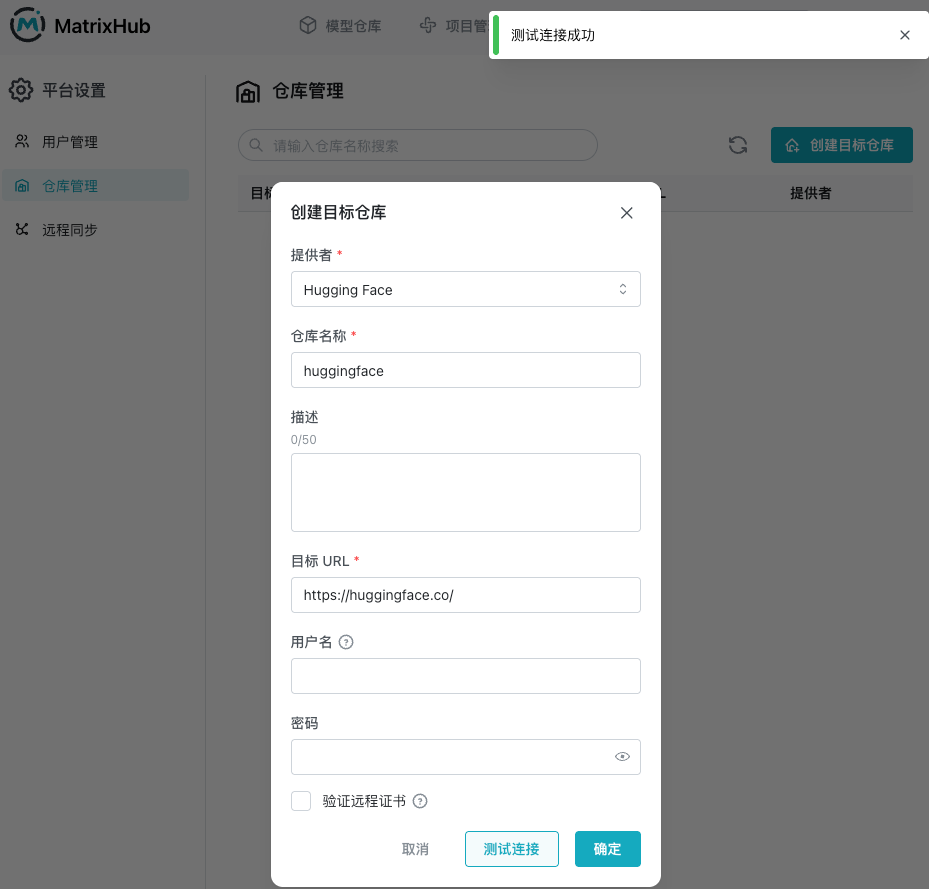Click the 用户管理 people icon
929x889 pixels.
(22, 141)
